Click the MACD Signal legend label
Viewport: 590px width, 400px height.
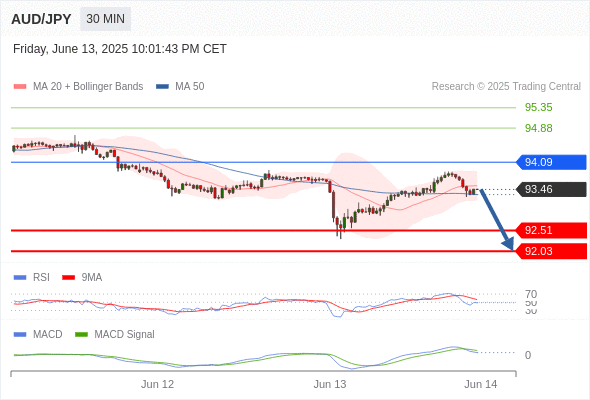coord(125,335)
